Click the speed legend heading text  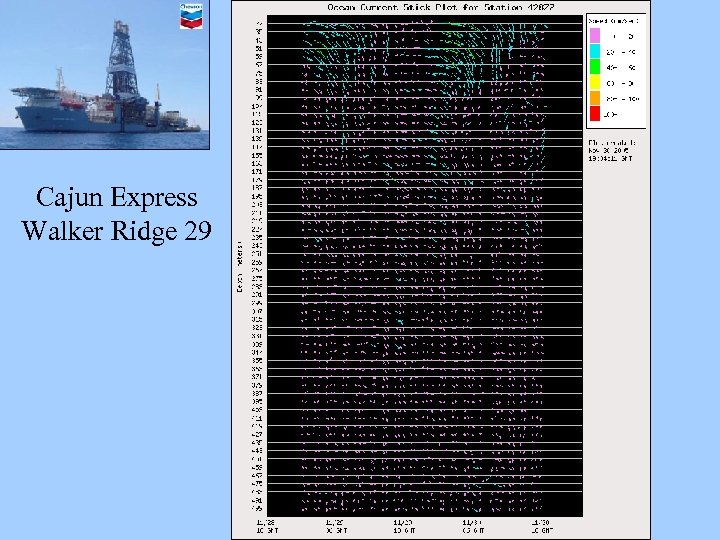[613, 21]
